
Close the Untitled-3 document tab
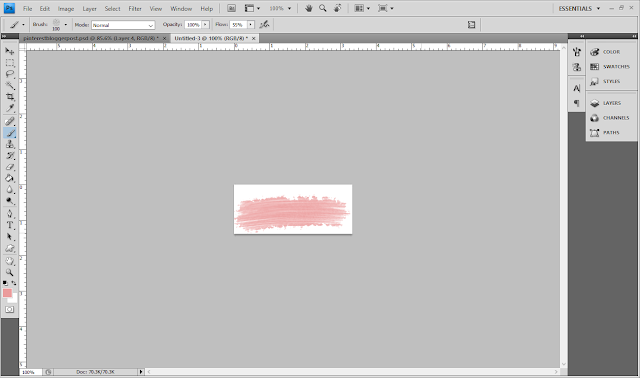pyautogui.click(x=253, y=38)
